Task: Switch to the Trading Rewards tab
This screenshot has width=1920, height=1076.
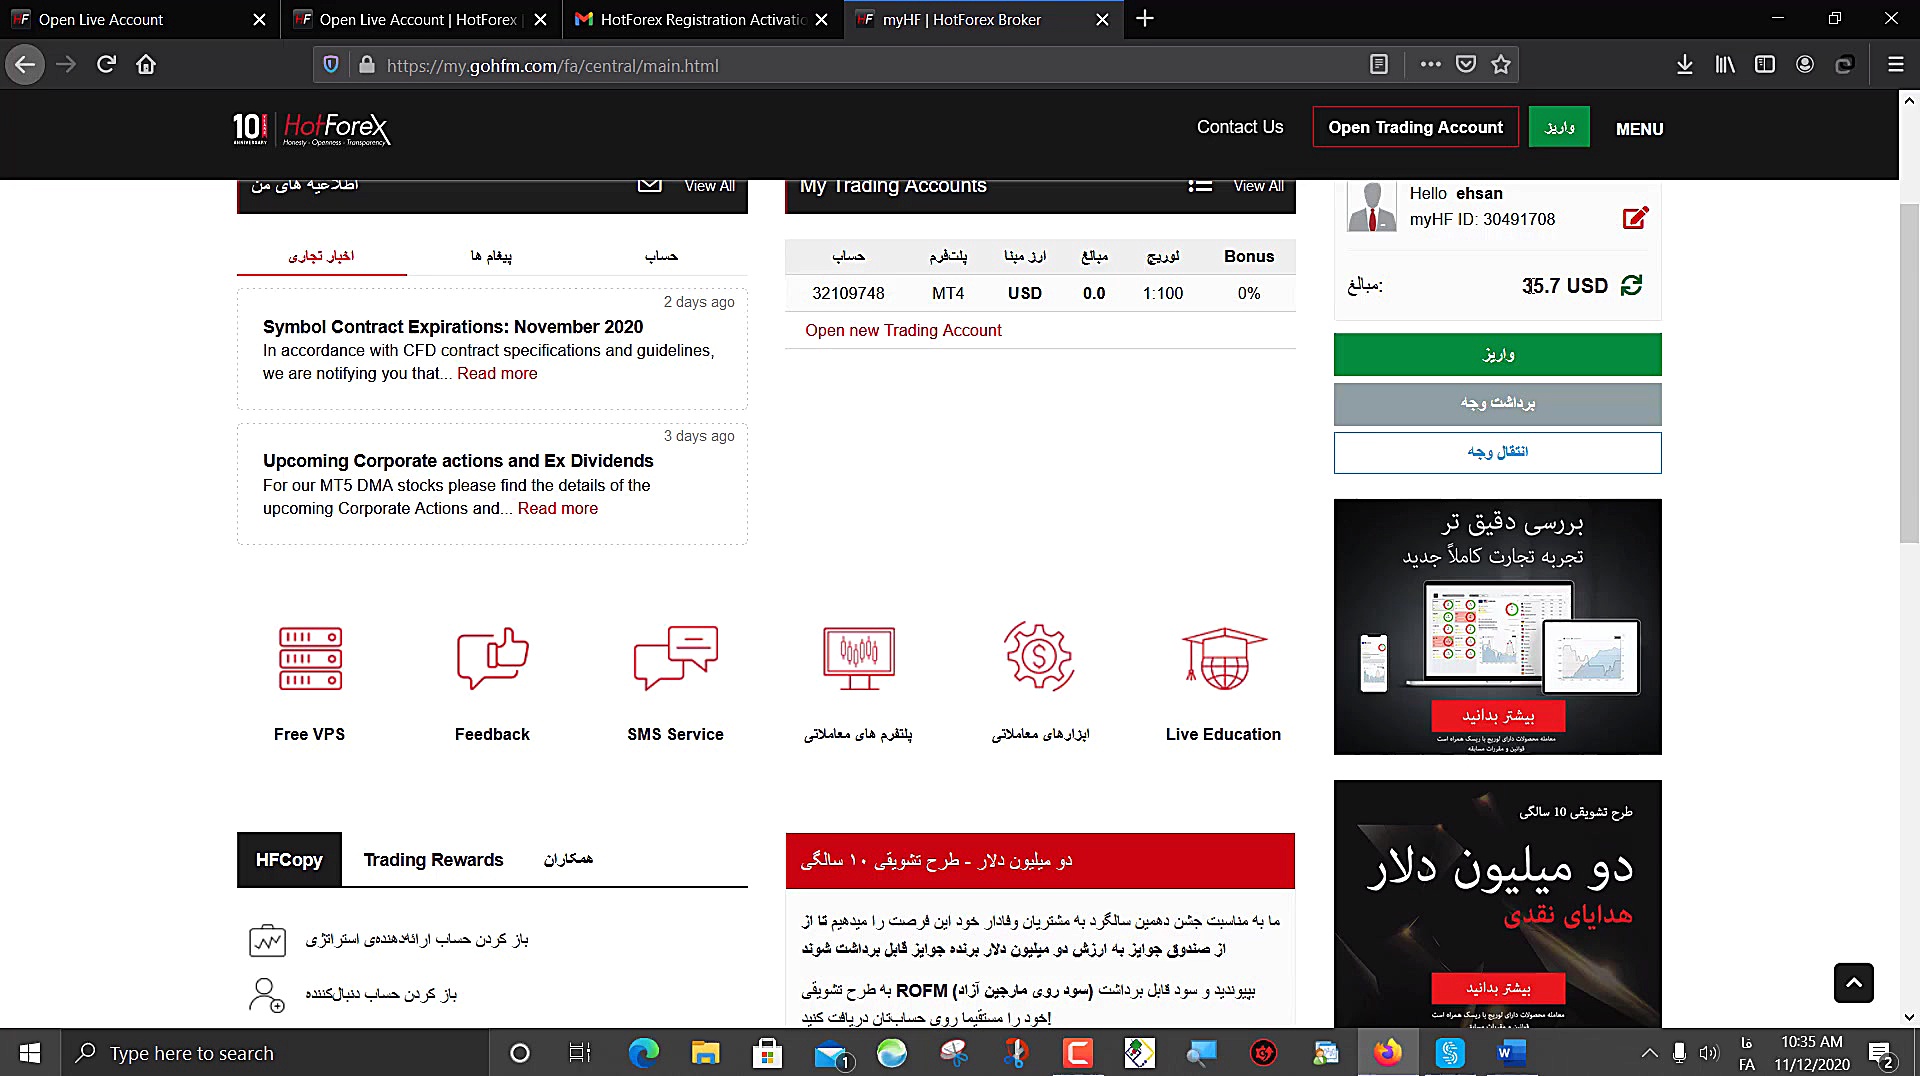Action: (434, 859)
